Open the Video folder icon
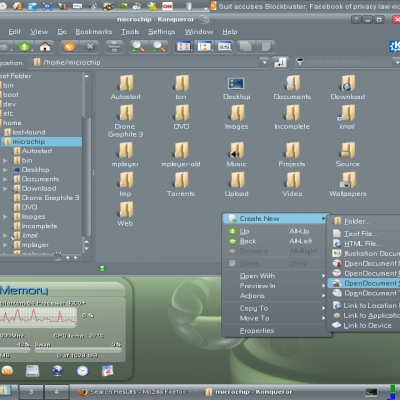Image resolution: width=400 pixels, height=400 pixels. (292, 184)
